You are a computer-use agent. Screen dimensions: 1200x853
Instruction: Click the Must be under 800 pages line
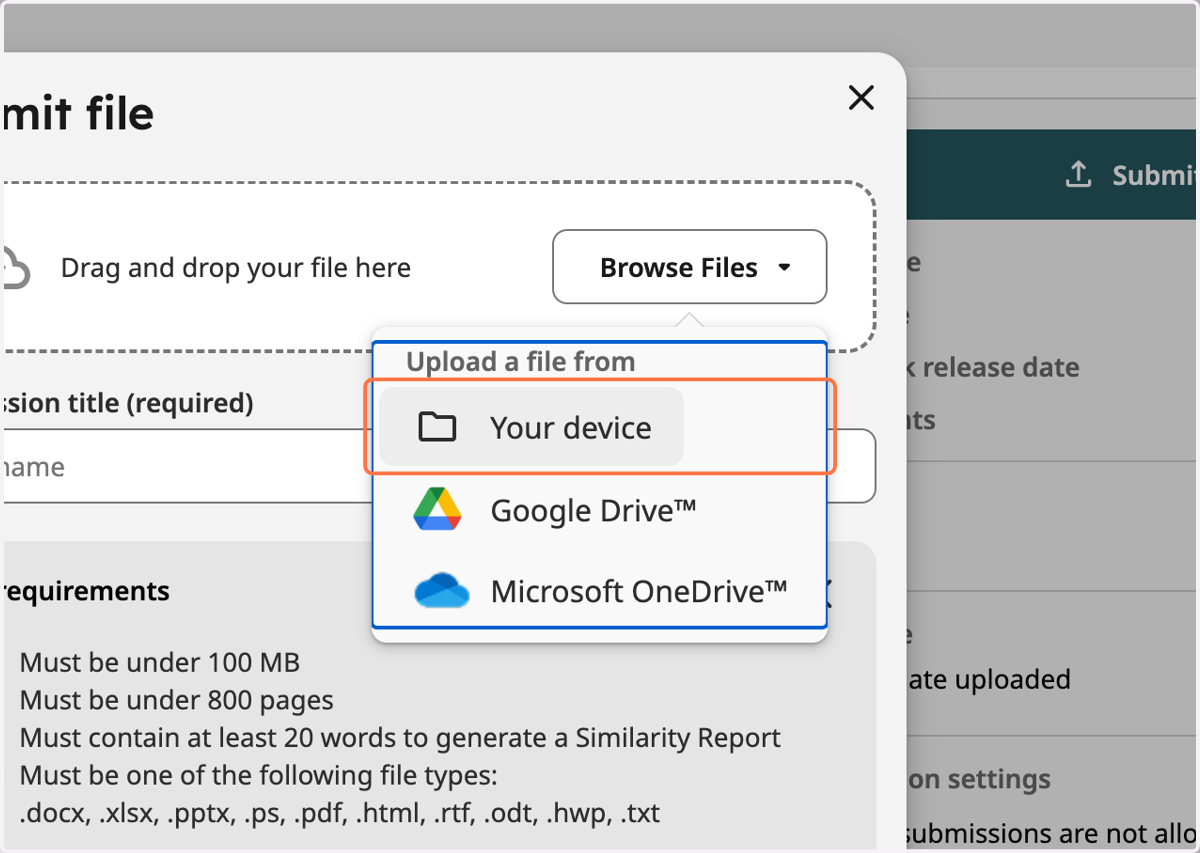click(x=177, y=700)
